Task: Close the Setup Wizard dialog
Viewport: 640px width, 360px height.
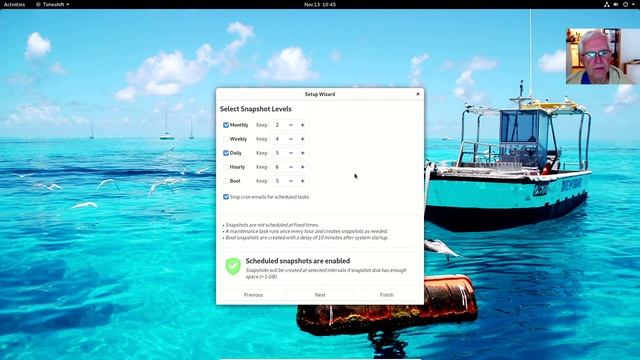Action: pyautogui.click(x=418, y=94)
